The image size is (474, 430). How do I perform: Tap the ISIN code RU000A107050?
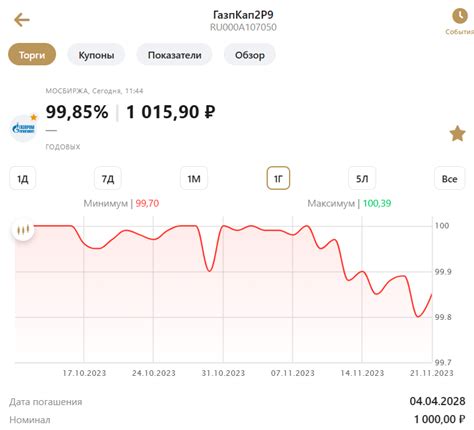pyautogui.click(x=243, y=27)
